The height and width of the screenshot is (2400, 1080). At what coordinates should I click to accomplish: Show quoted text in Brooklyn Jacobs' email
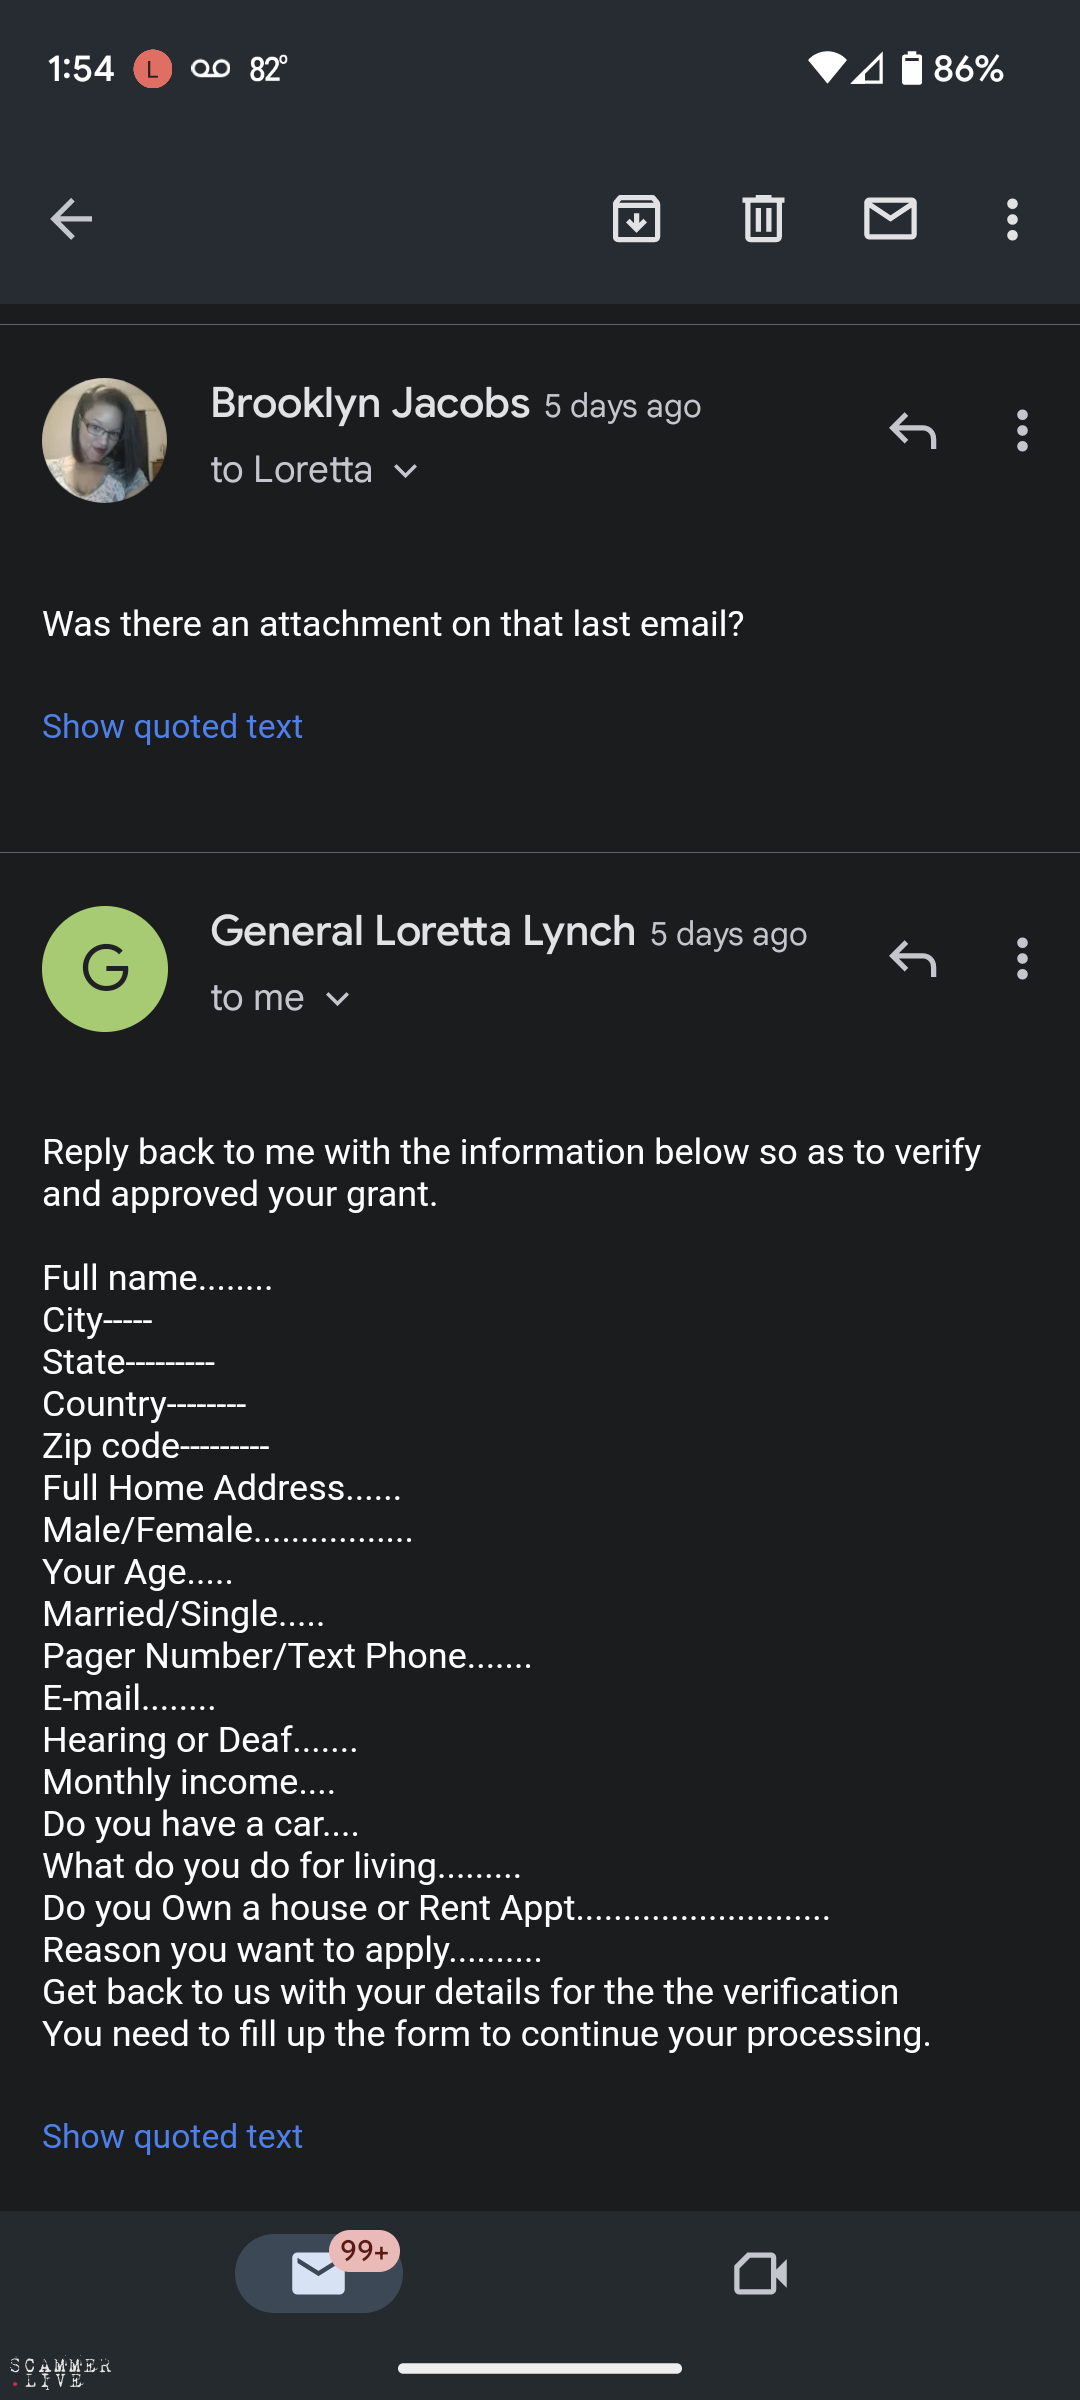(x=172, y=727)
